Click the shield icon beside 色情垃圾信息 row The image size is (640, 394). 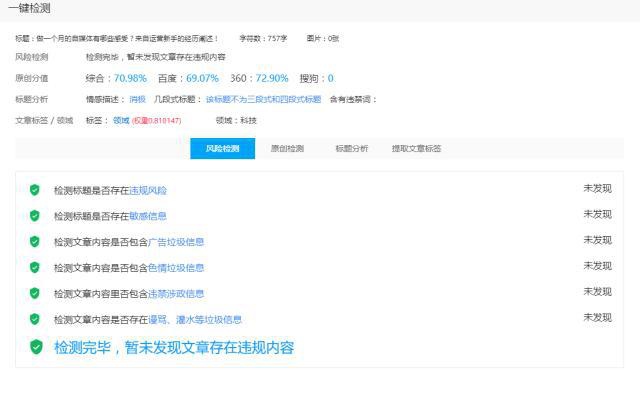coord(35,267)
